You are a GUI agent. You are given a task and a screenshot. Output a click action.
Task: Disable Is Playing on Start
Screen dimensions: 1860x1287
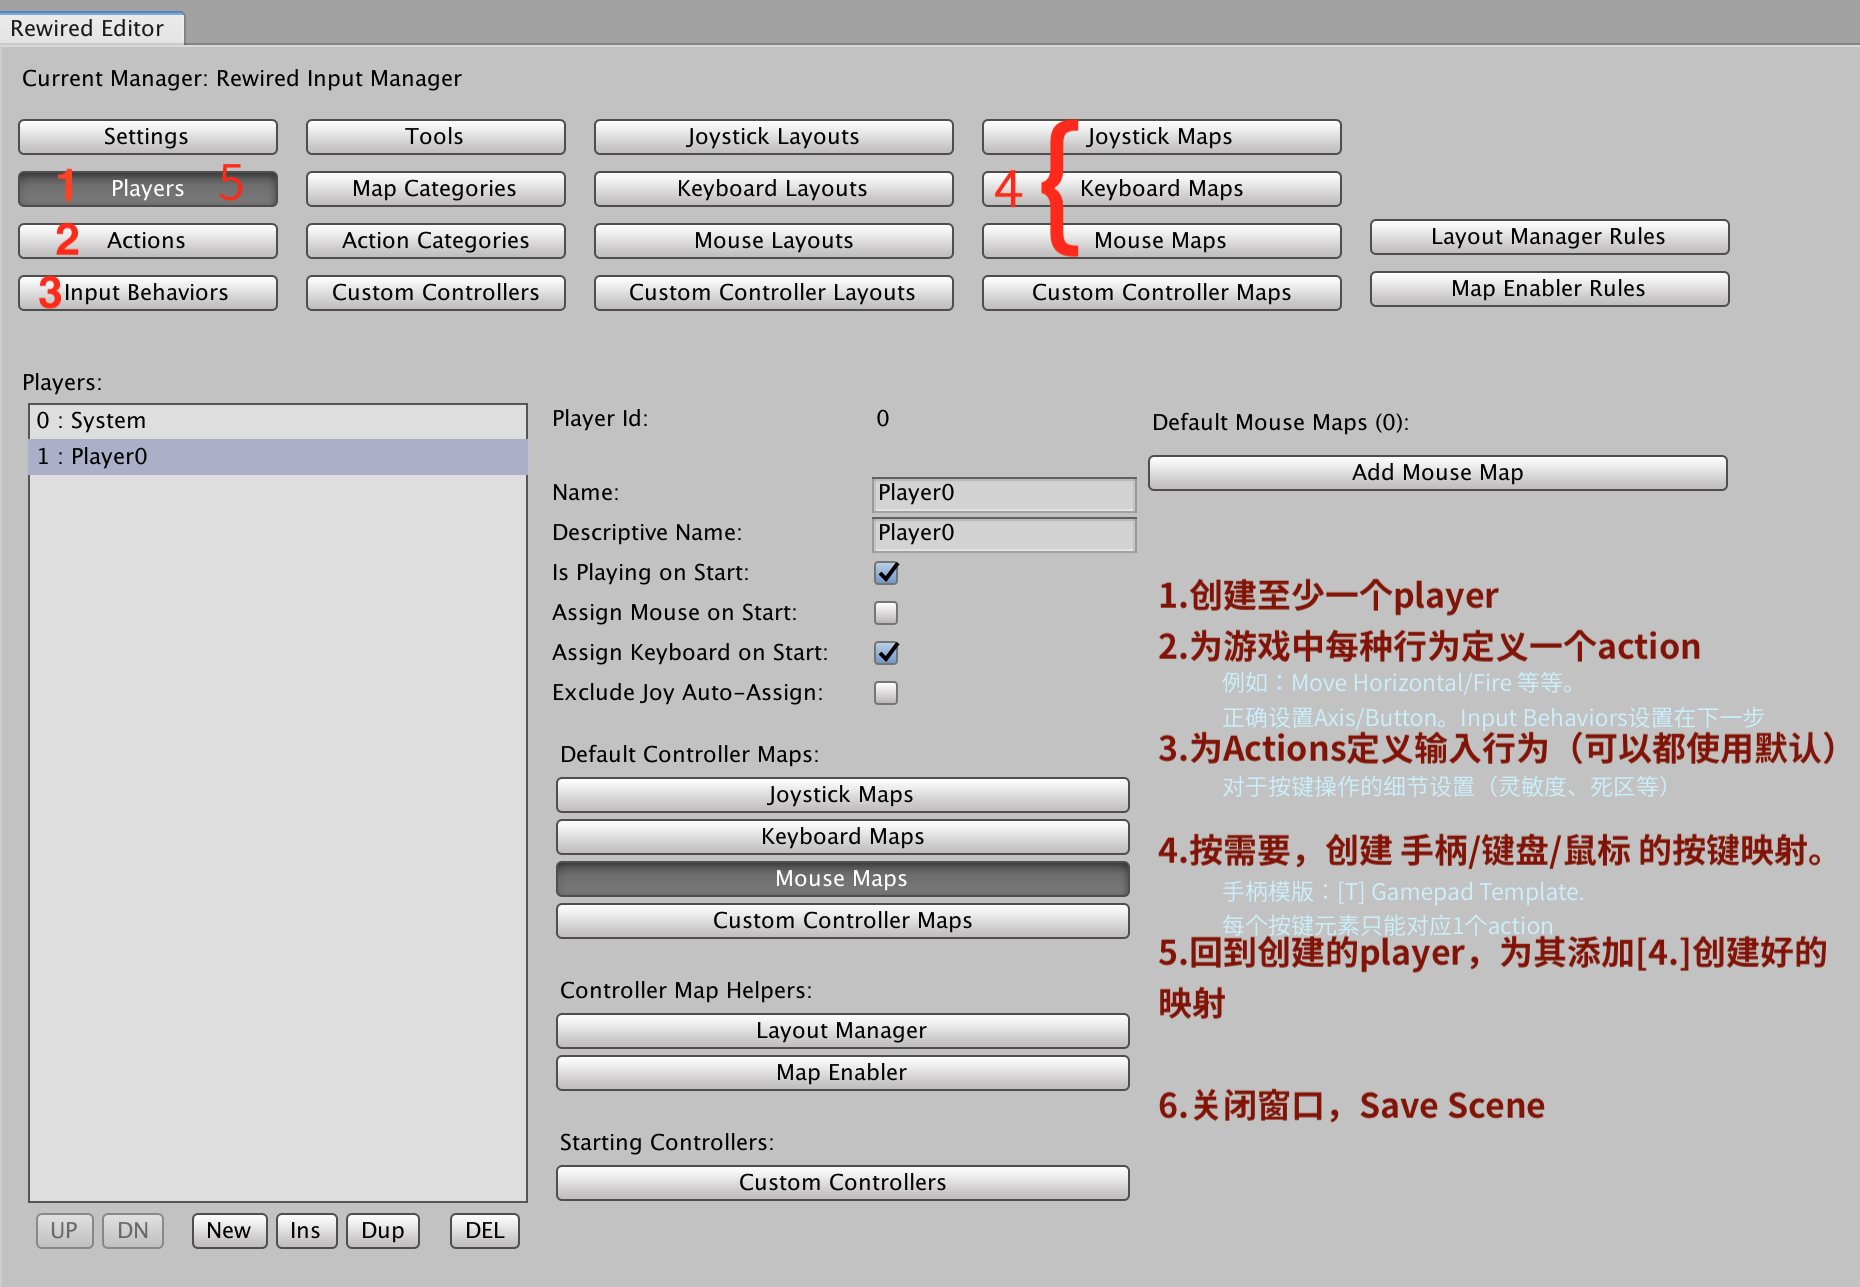(x=886, y=572)
